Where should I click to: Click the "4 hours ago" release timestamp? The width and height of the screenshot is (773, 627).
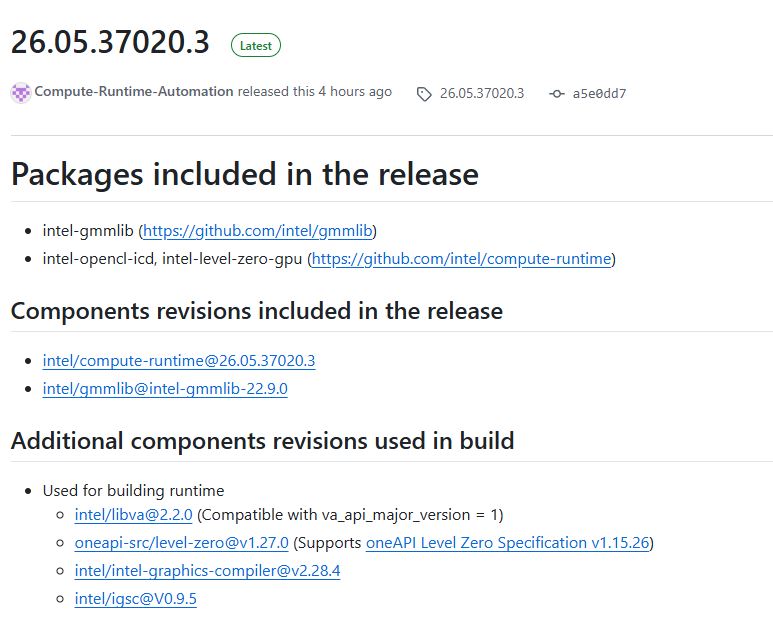tap(355, 92)
